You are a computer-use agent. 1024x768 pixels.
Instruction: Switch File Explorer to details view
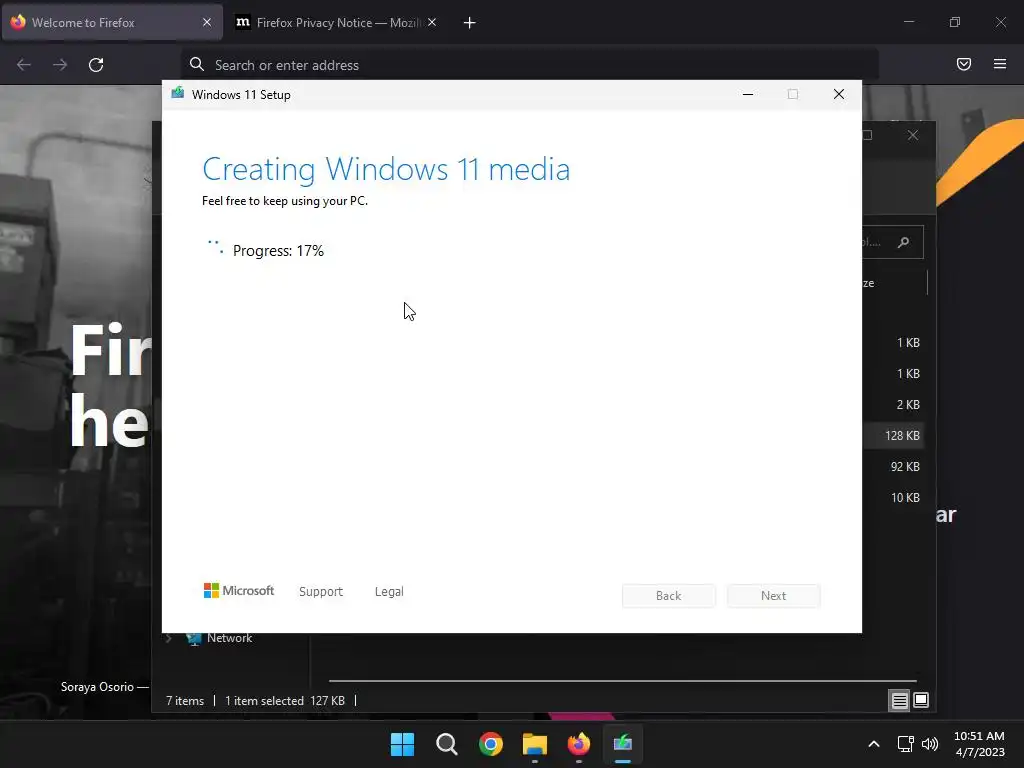coord(899,701)
